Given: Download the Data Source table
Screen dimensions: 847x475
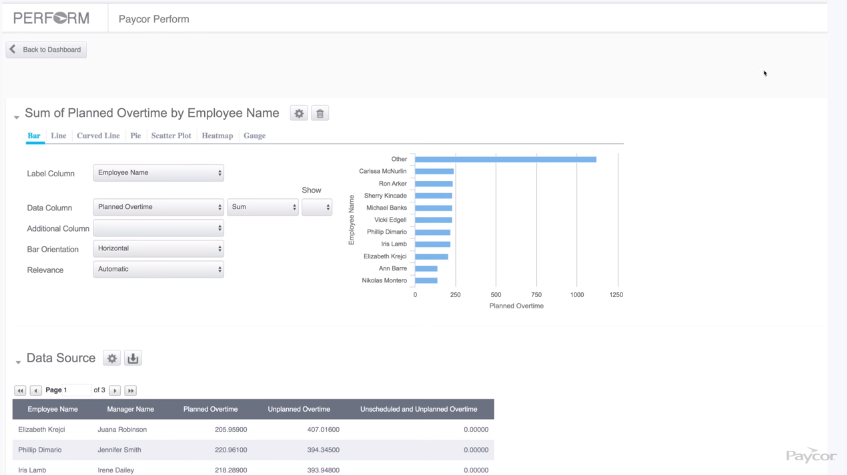Looking at the screenshot, I should coord(133,359).
